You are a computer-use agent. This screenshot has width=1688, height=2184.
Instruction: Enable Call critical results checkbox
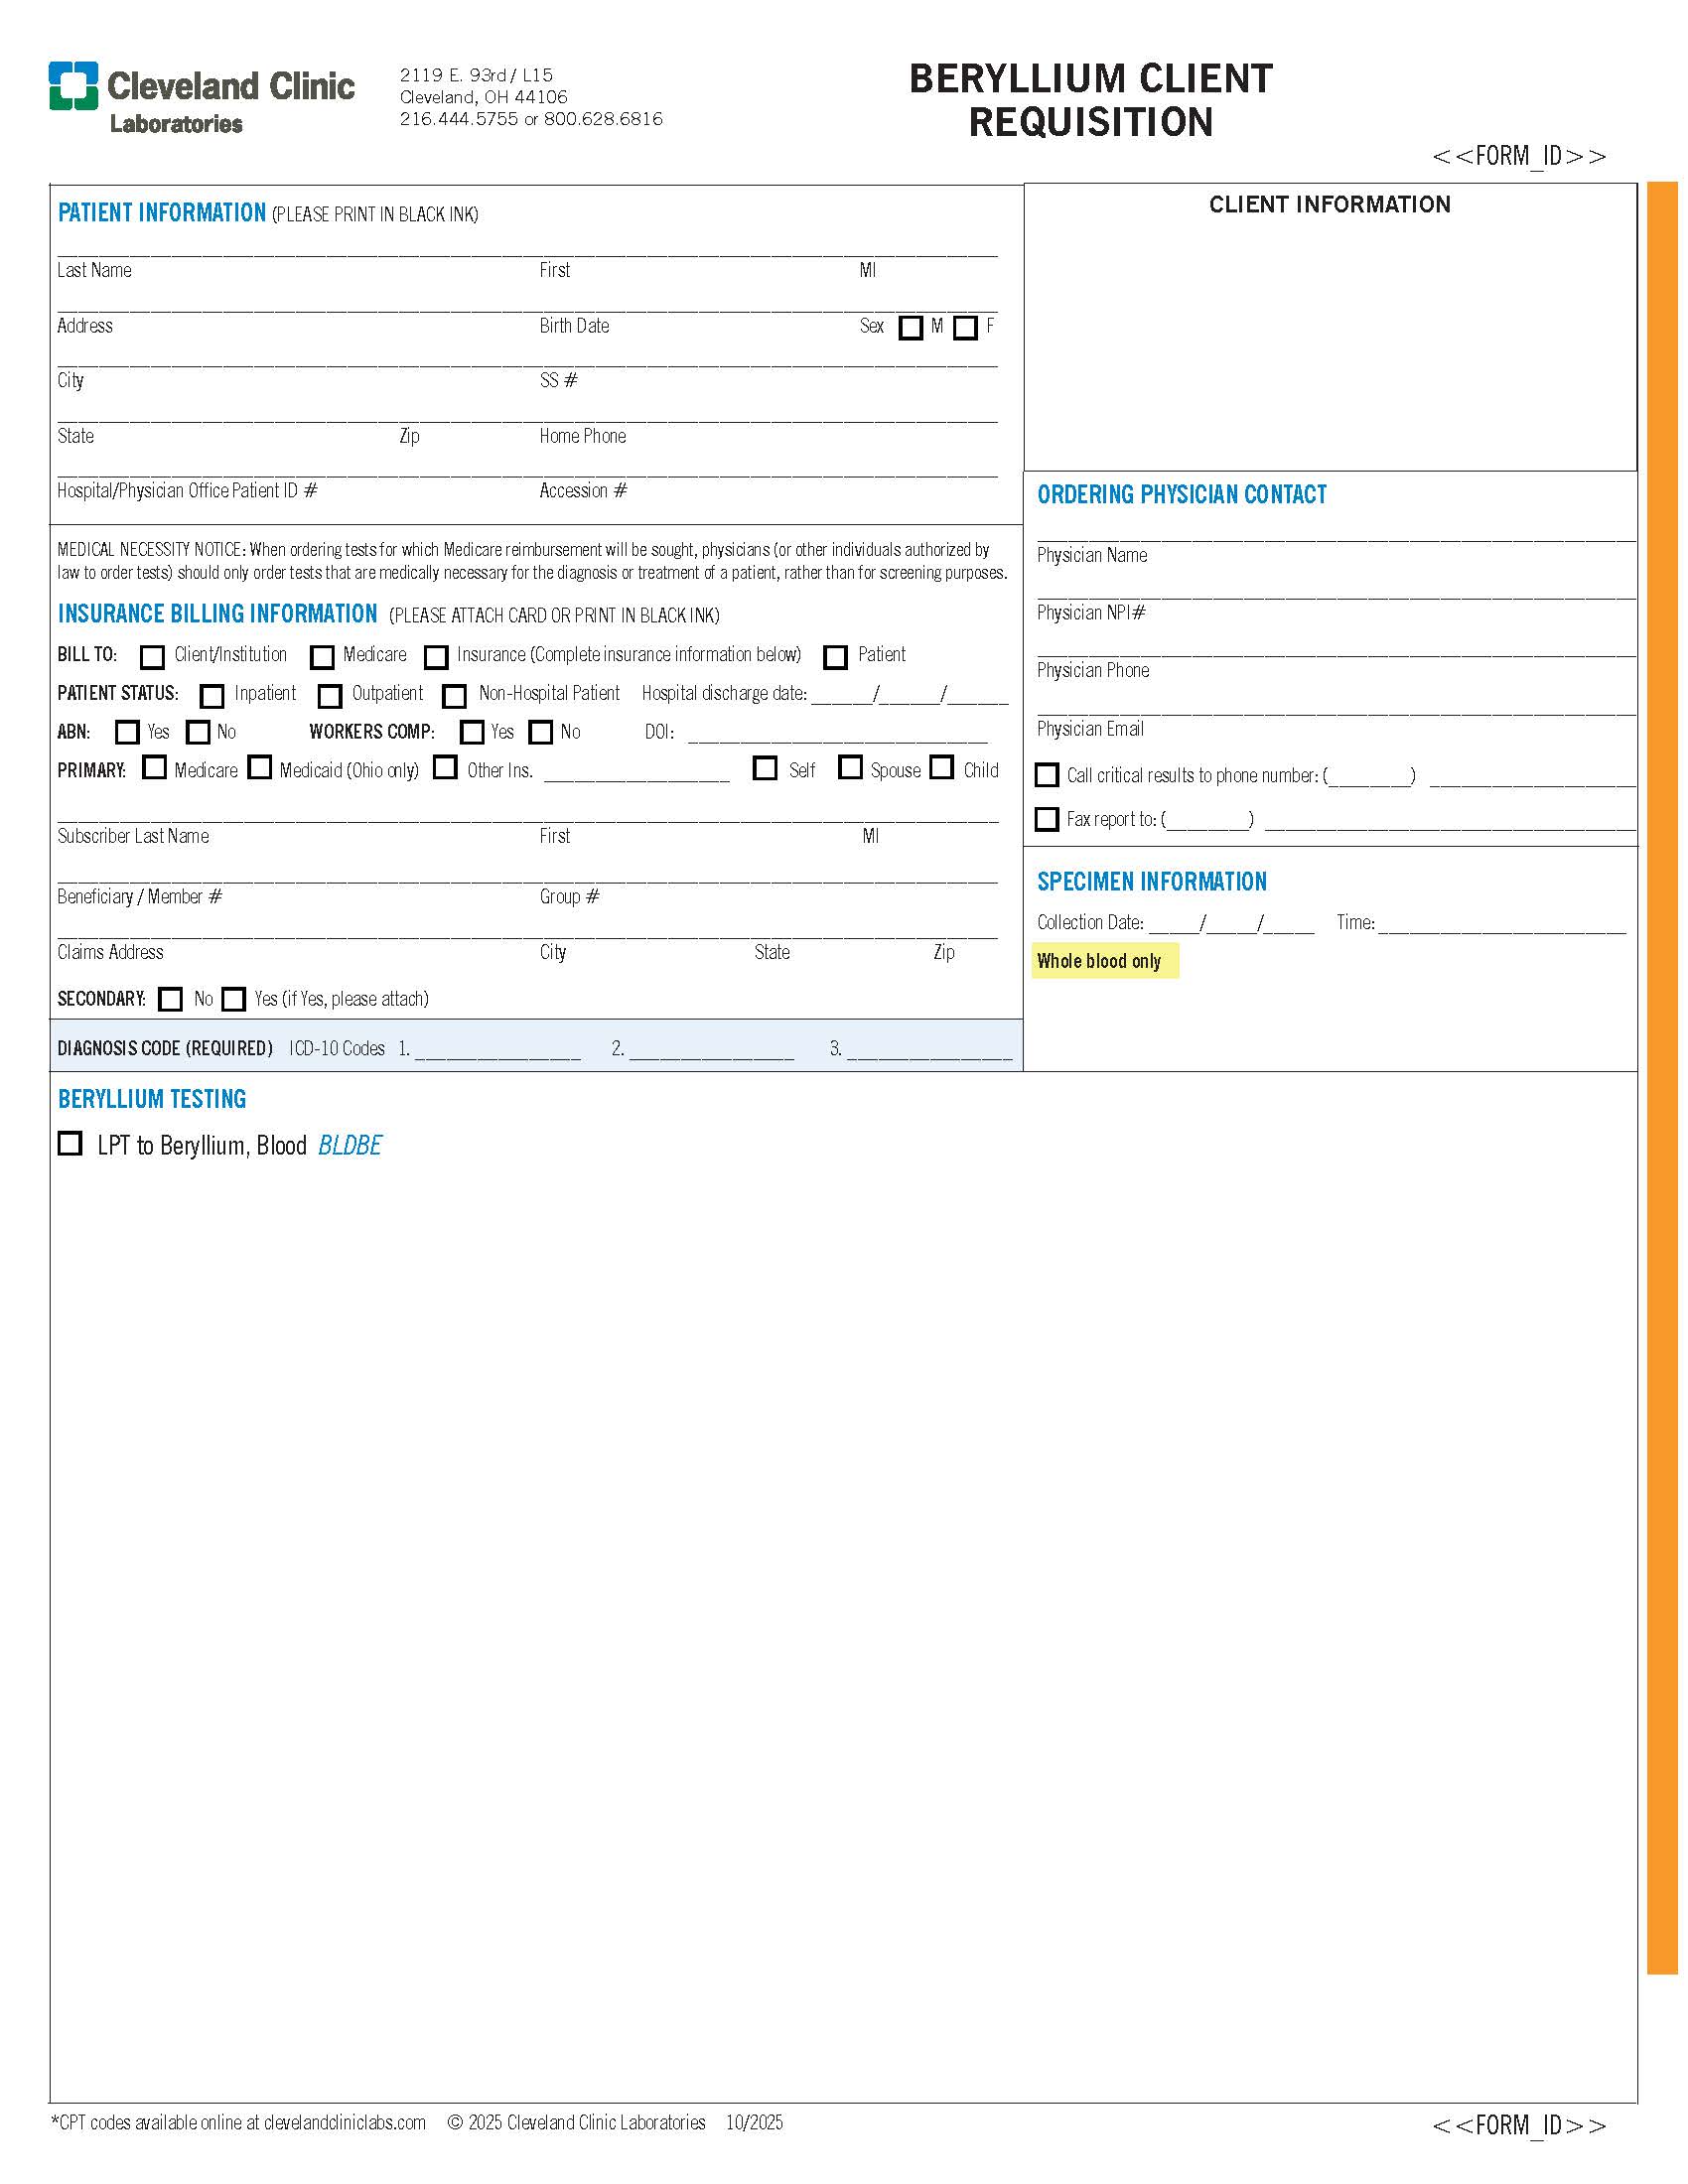[x=1047, y=775]
